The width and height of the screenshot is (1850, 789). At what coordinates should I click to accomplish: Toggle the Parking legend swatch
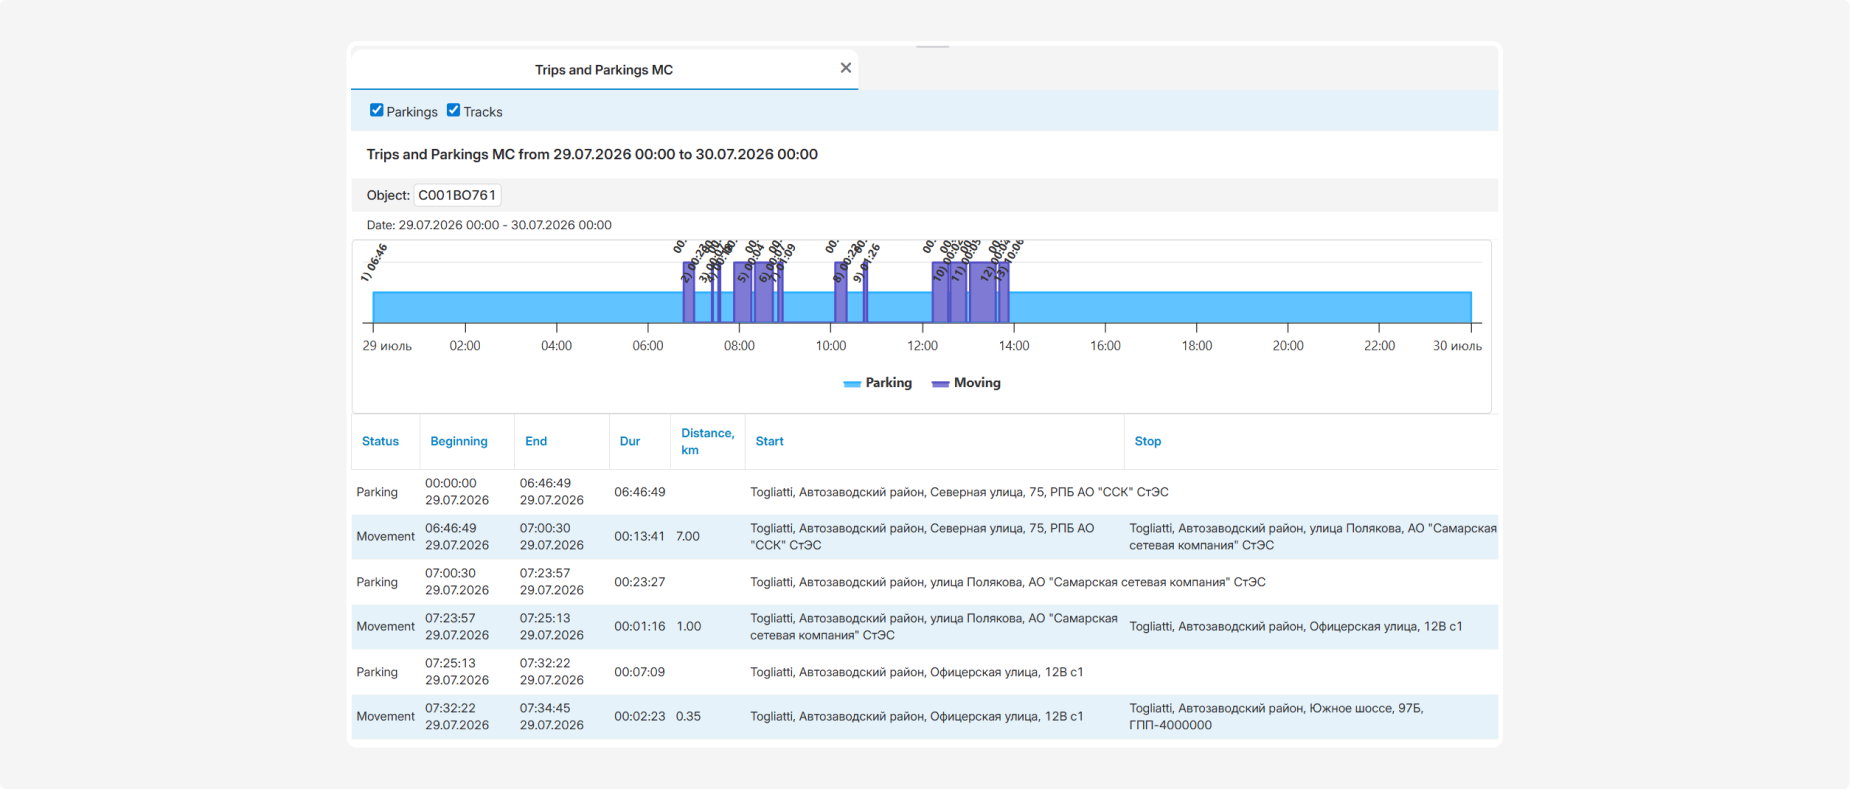pyautogui.click(x=852, y=383)
